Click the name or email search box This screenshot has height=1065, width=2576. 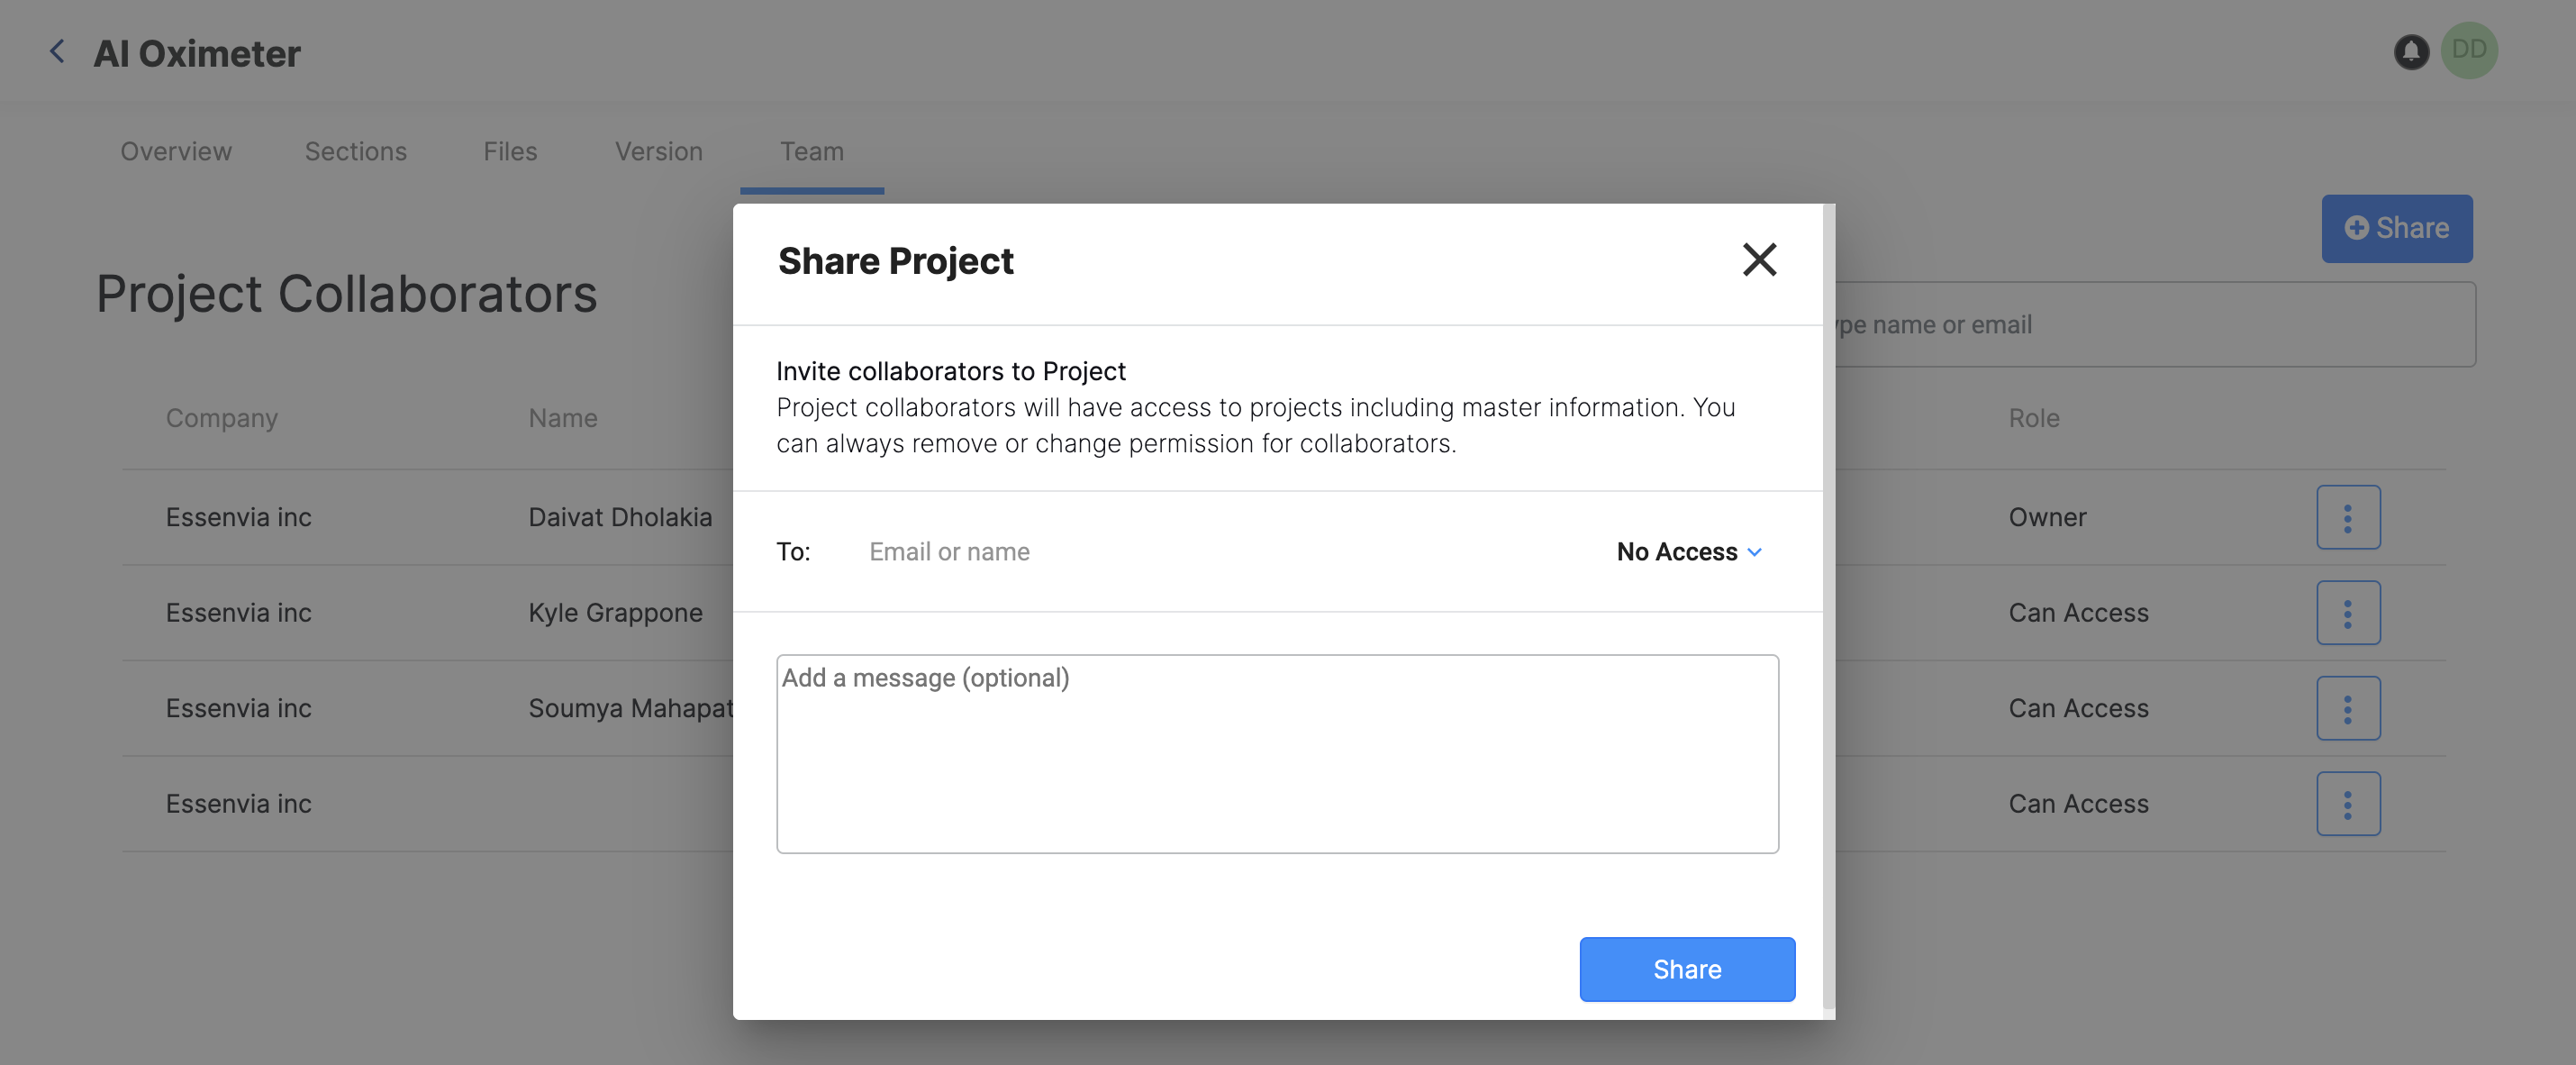click(x=2155, y=324)
